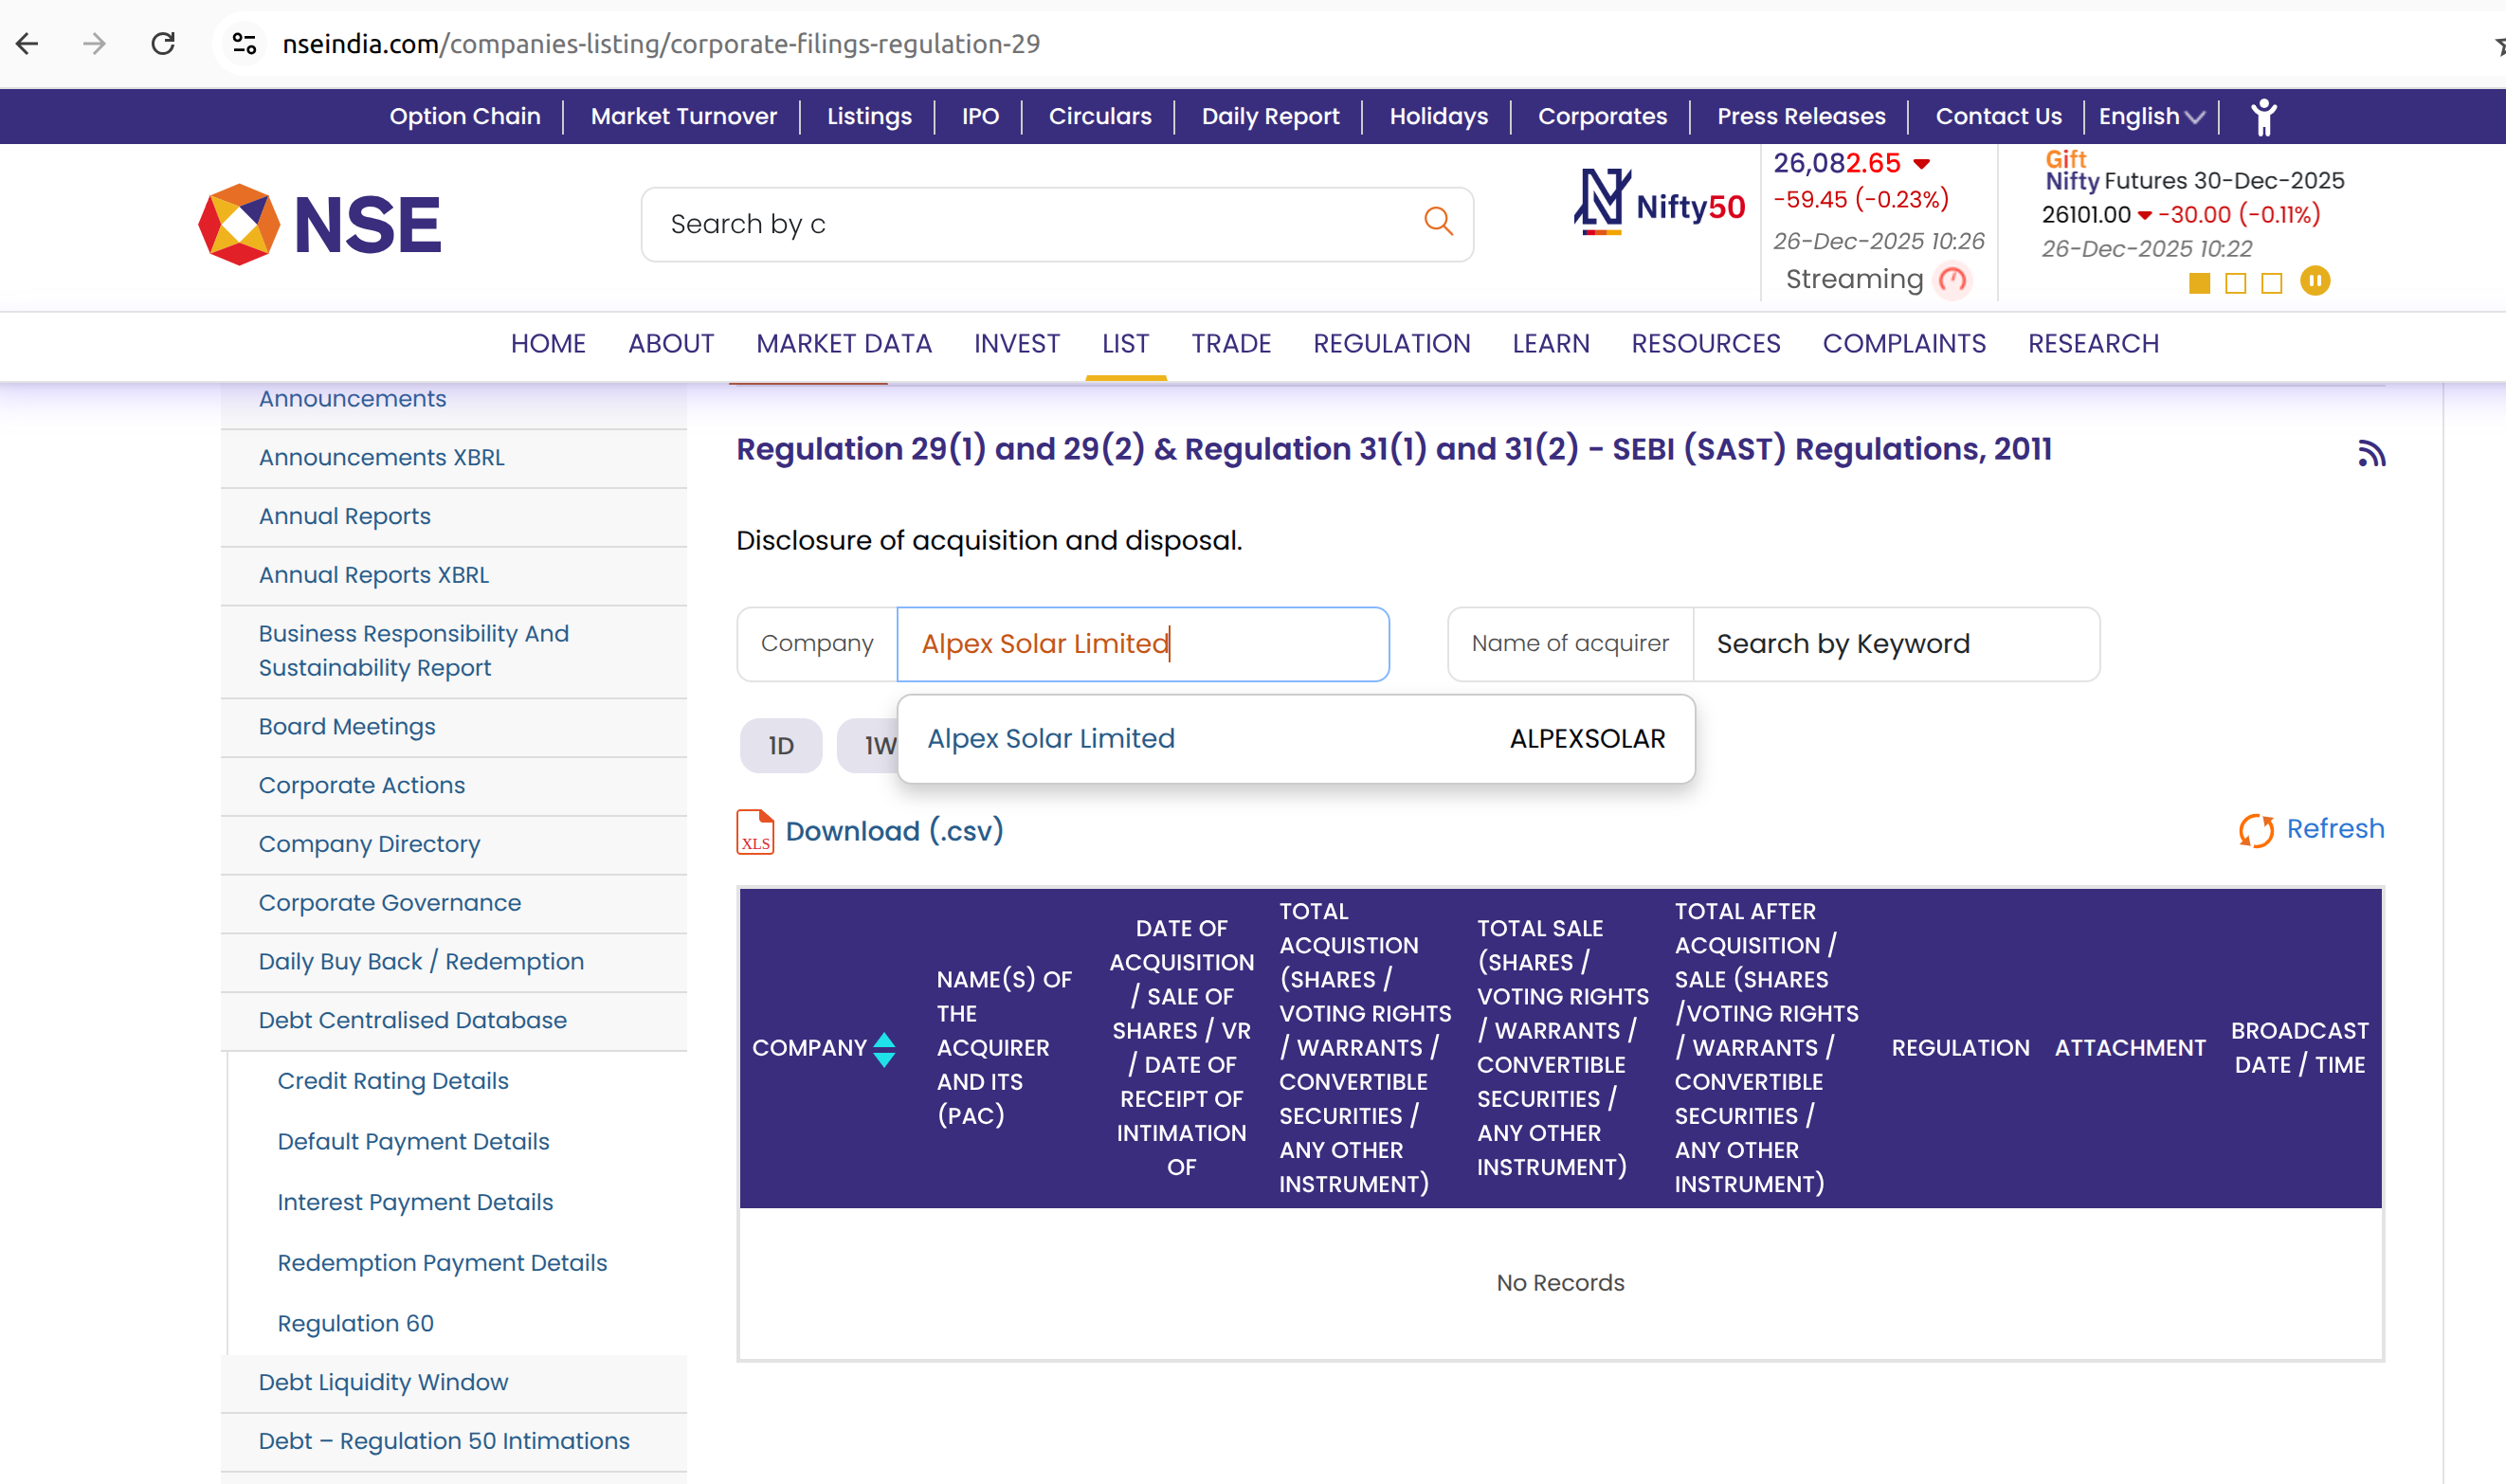The height and width of the screenshot is (1484, 2506).
Task: Click the search magnifier icon
Action: tap(1438, 222)
